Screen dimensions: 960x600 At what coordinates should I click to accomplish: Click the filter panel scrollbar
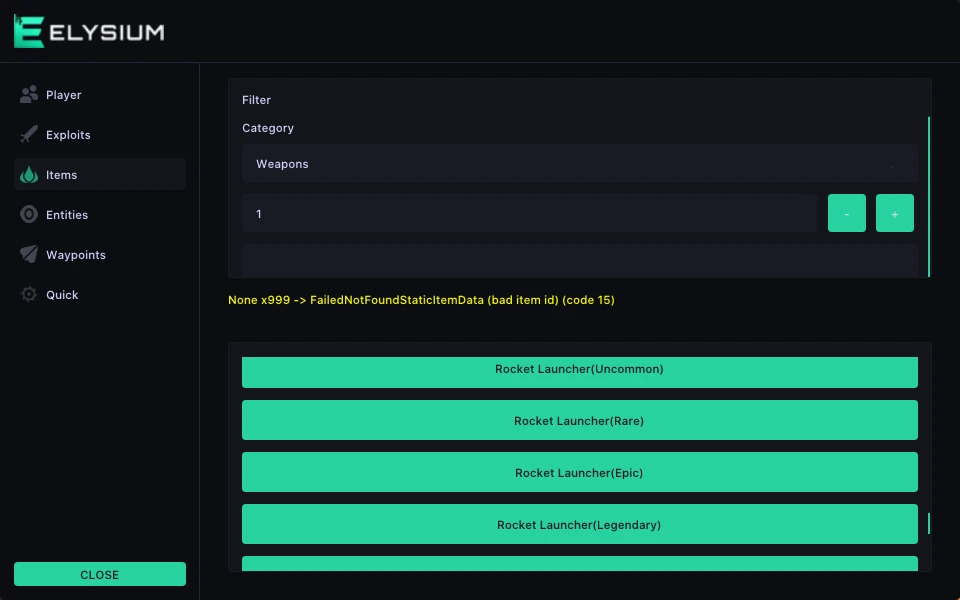coord(929,197)
